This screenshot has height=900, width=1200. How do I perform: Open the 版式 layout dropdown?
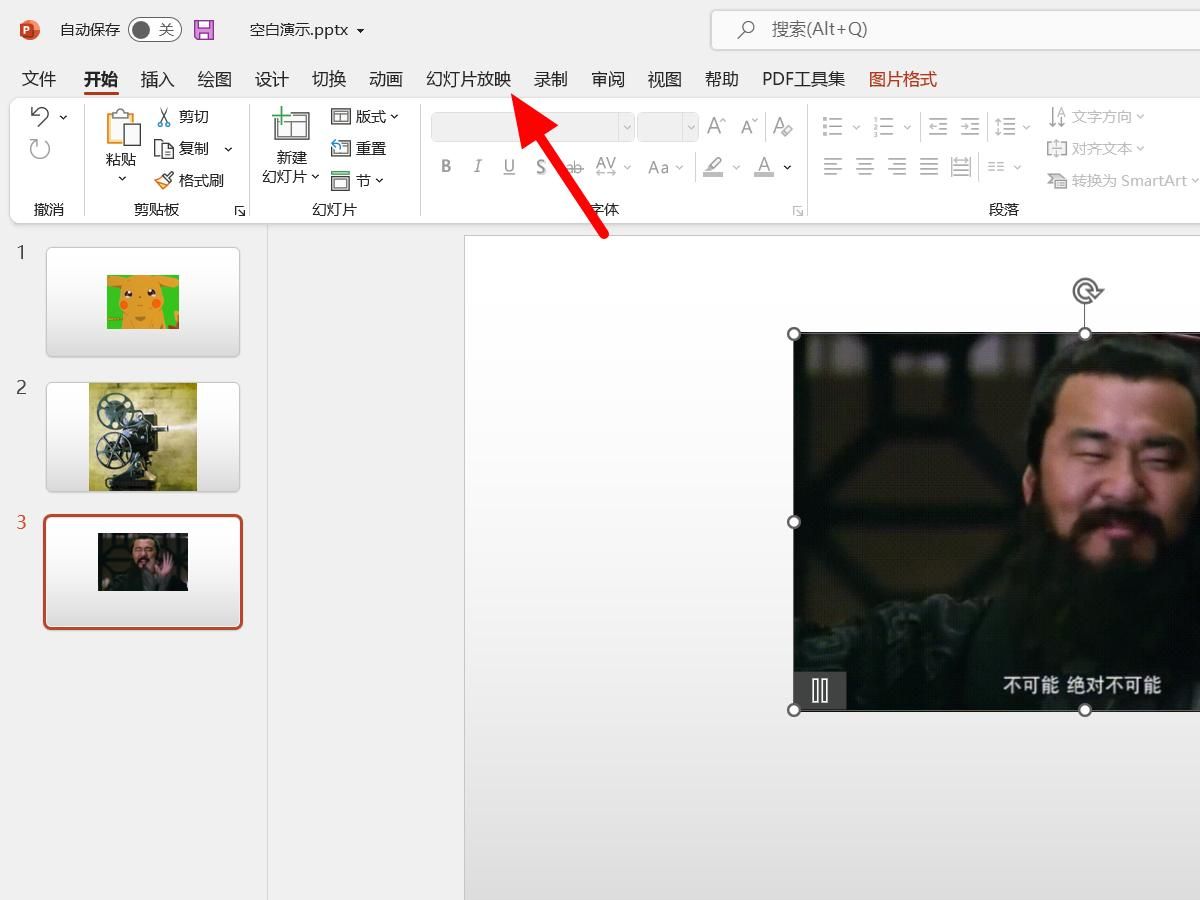pos(365,117)
